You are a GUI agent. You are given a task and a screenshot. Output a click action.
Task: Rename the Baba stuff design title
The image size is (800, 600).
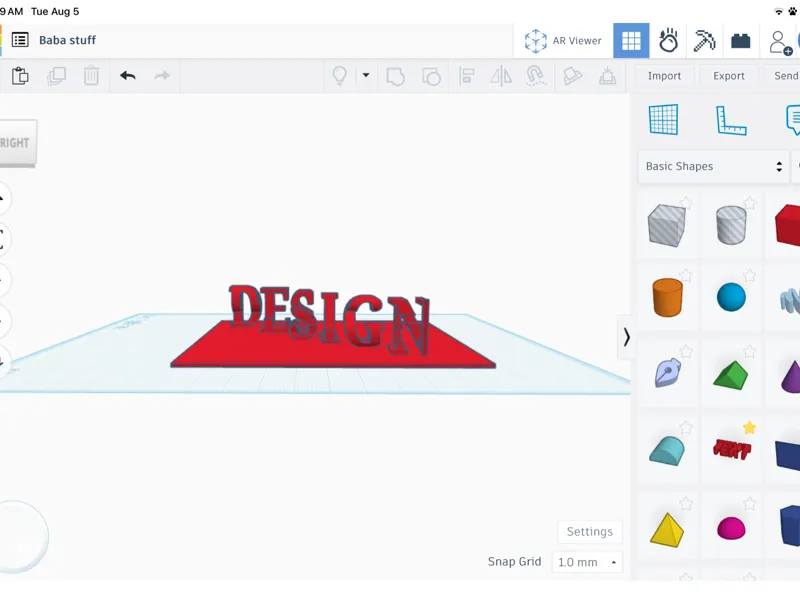coord(67,40)
